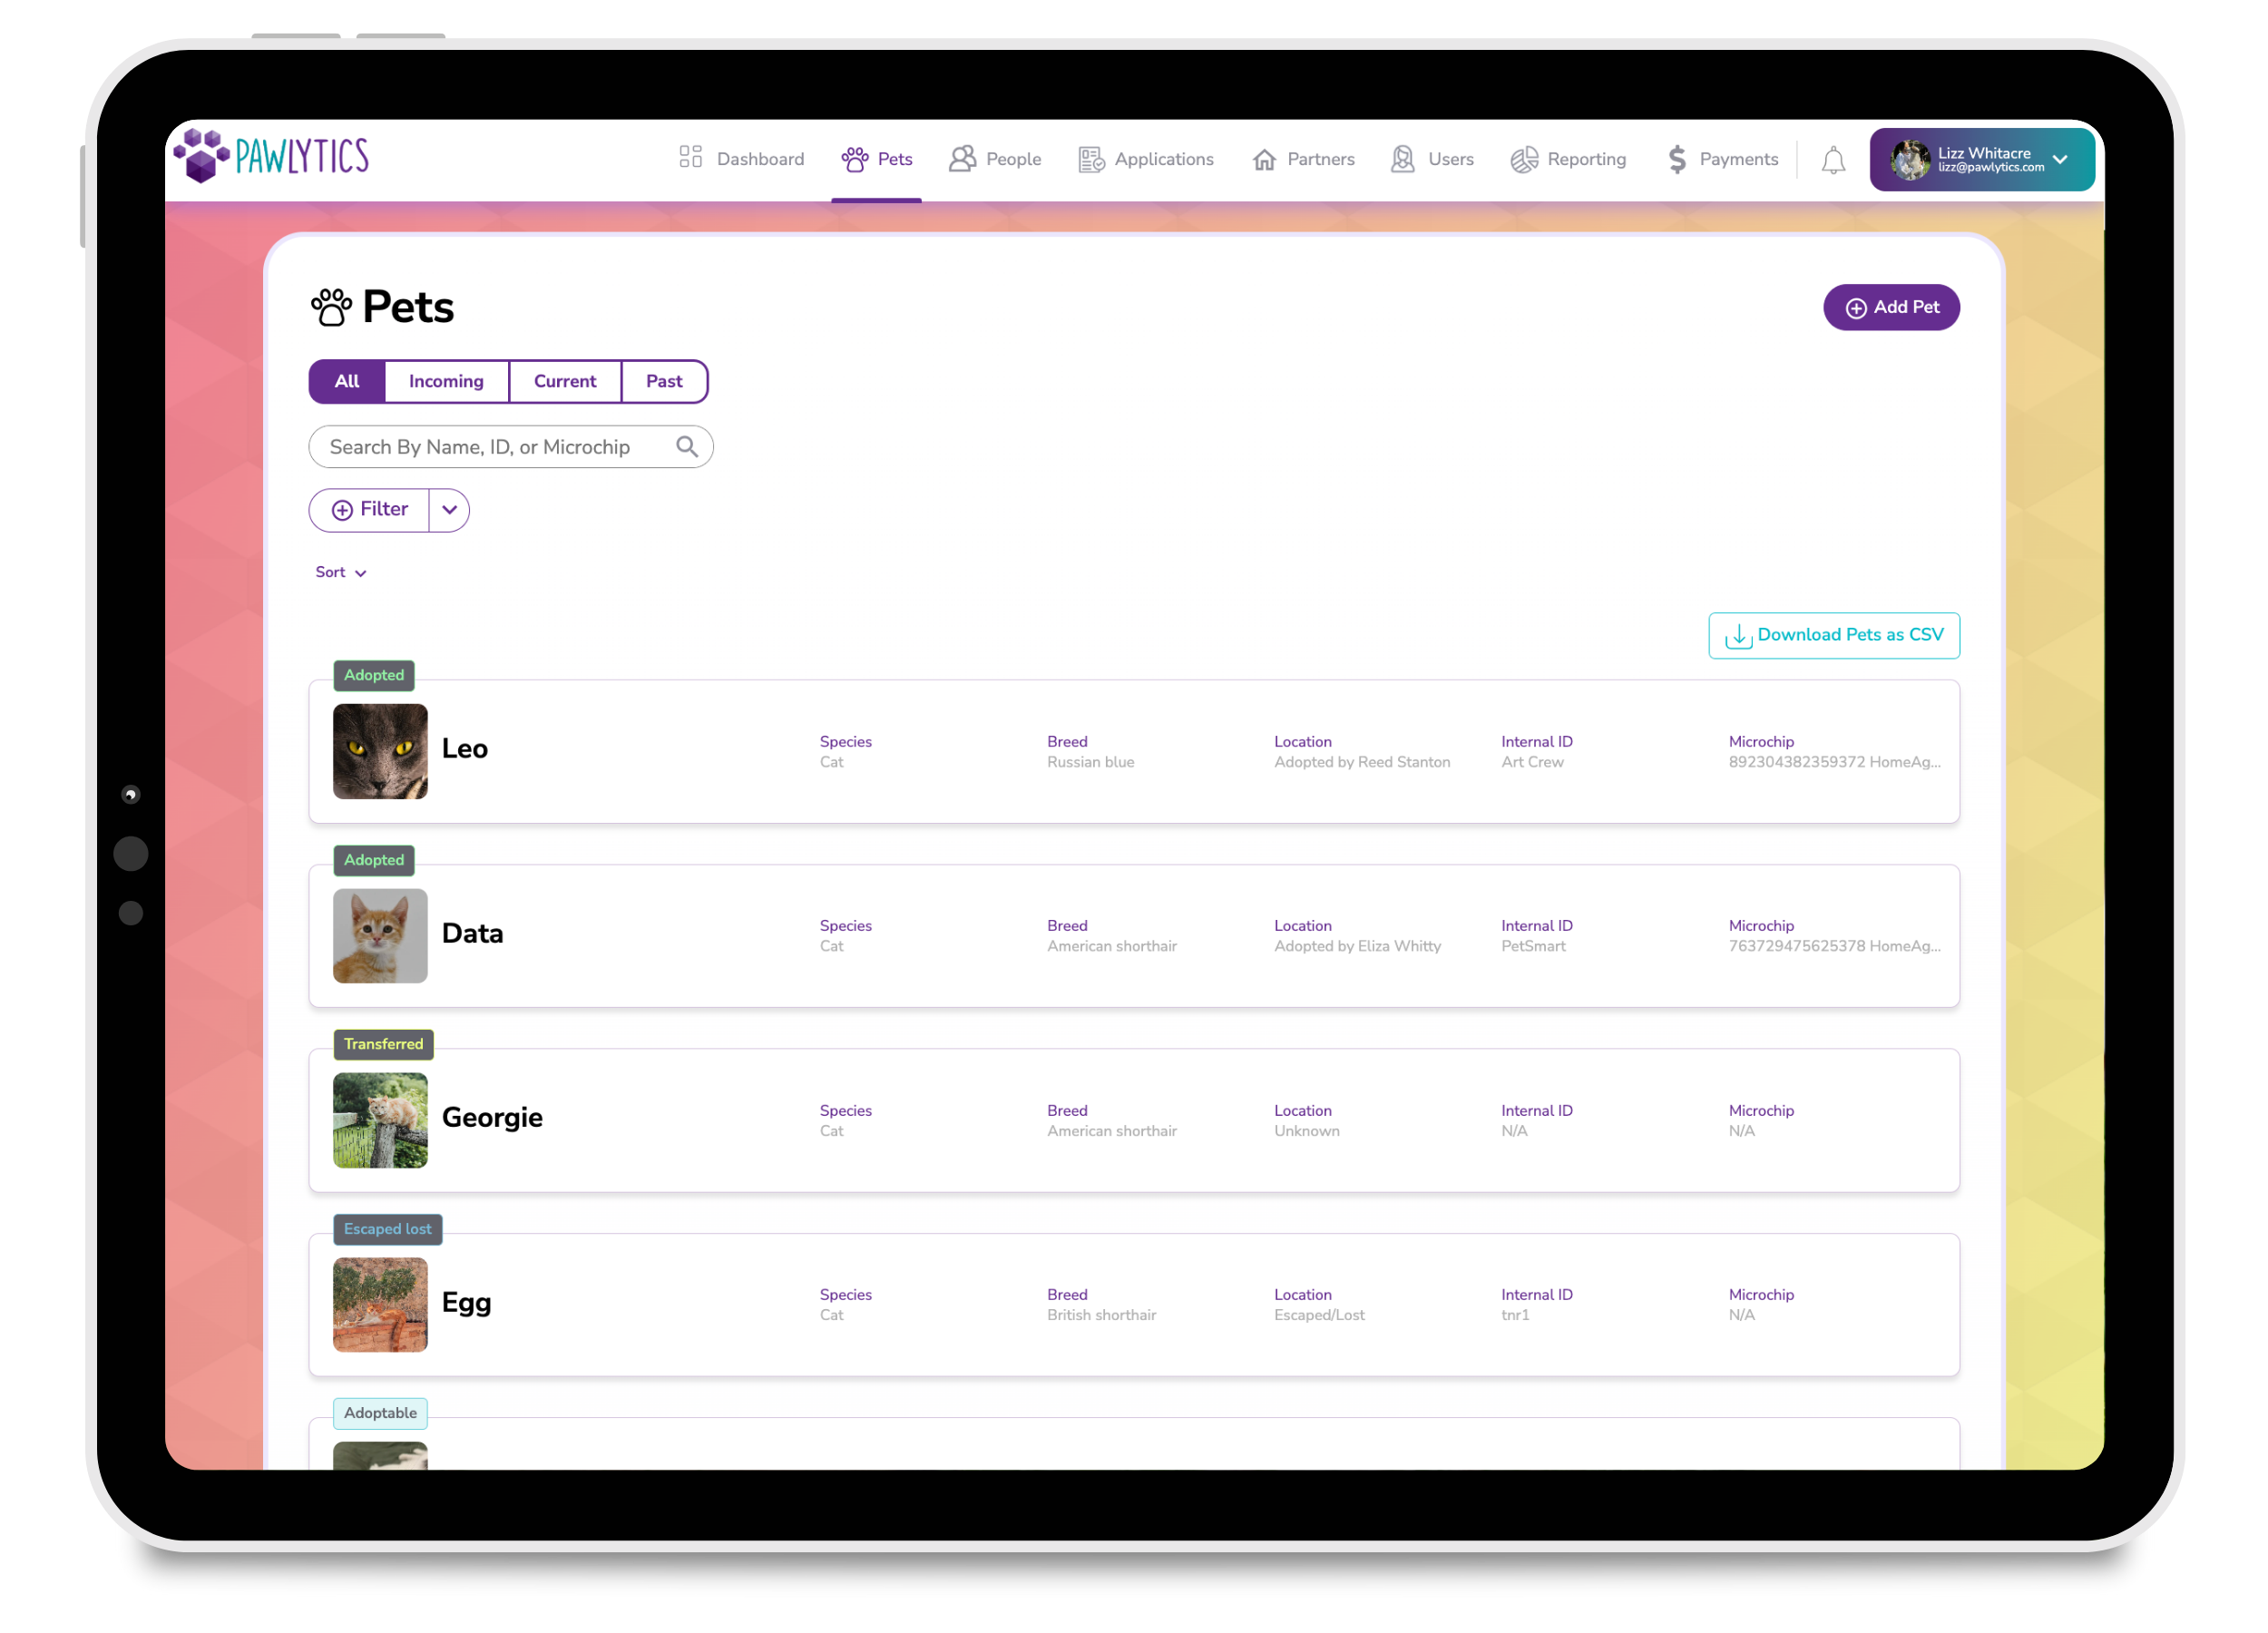The height and width of the screenshot is (1633, 2268).
Task: Click the paw icon in navigation
Action: [854, 159]
